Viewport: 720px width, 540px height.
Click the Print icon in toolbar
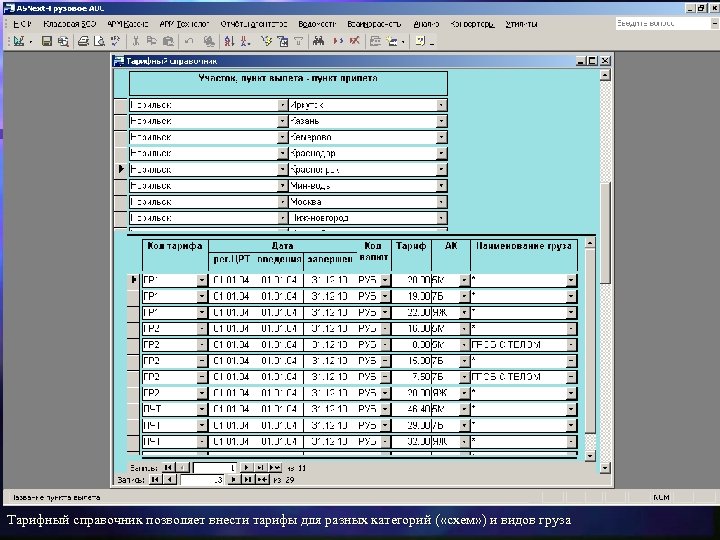(x=83, y=41)
